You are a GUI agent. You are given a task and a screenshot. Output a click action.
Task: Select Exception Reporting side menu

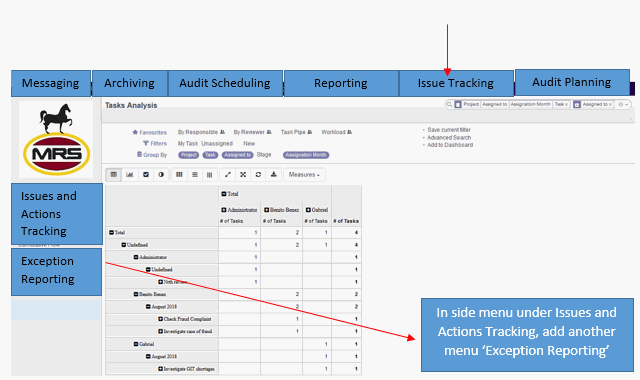(x=56, y=272)
